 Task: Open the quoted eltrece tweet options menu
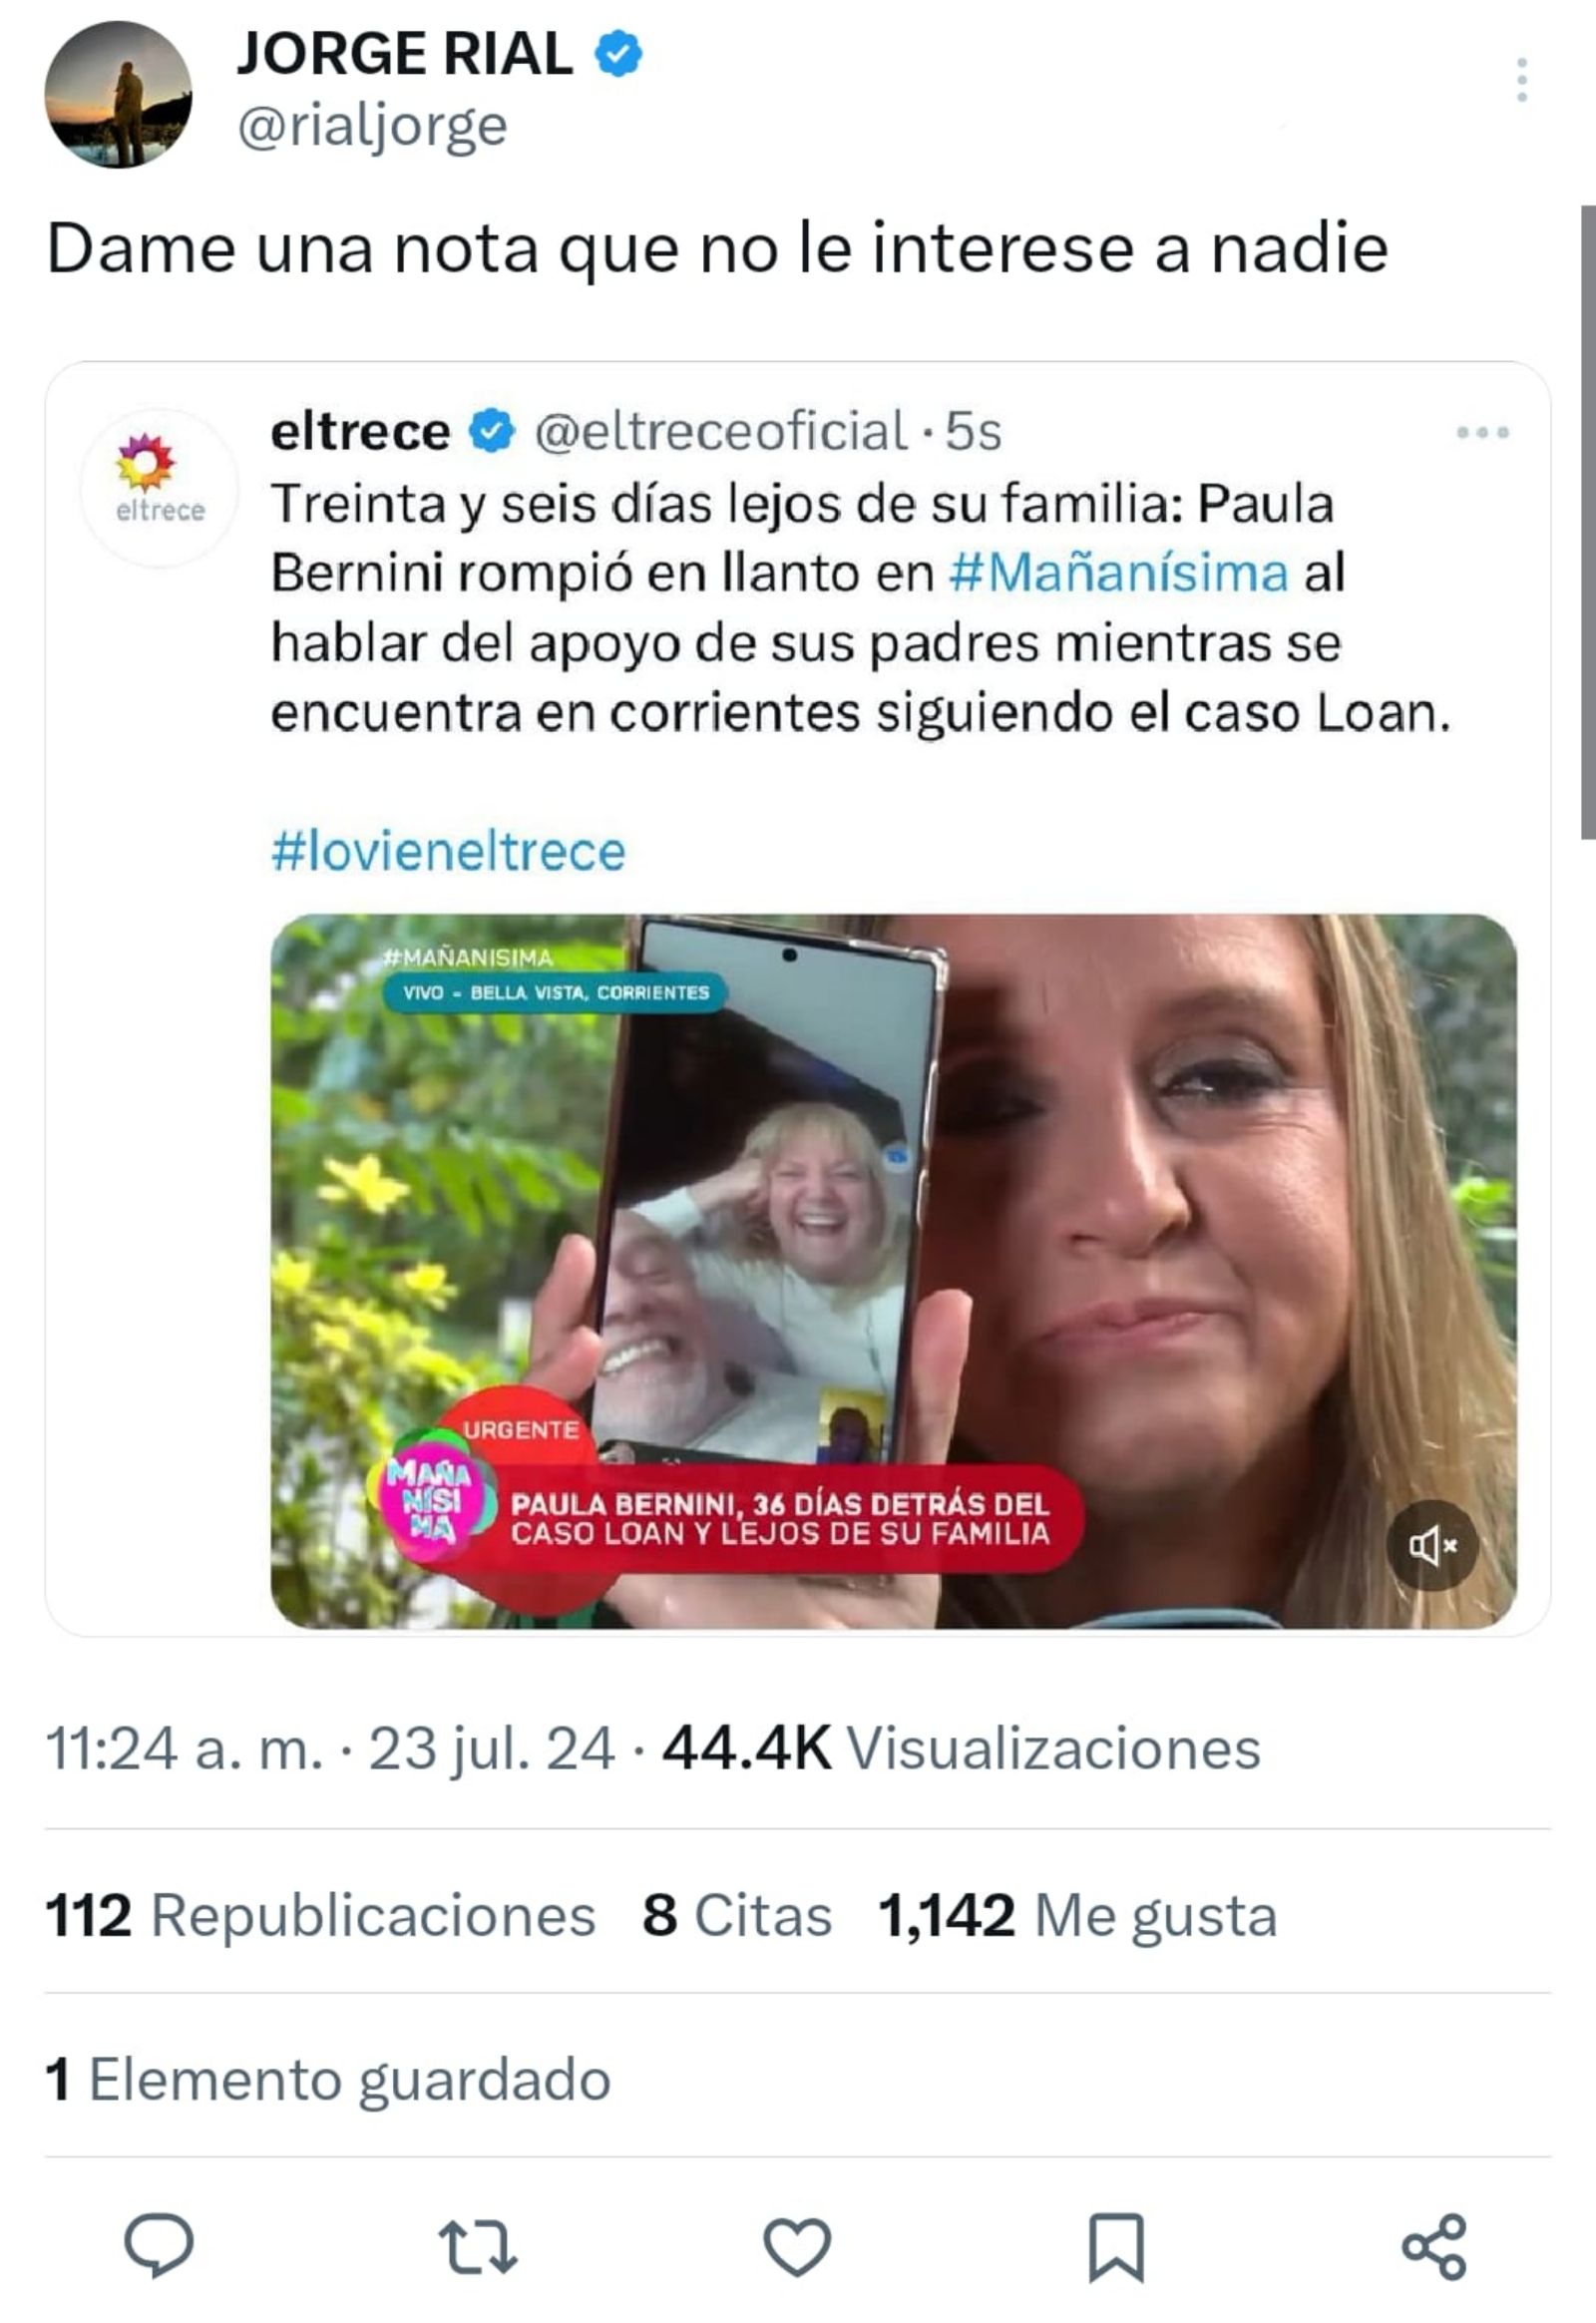pyautogui.click(x=1482, y=433)
